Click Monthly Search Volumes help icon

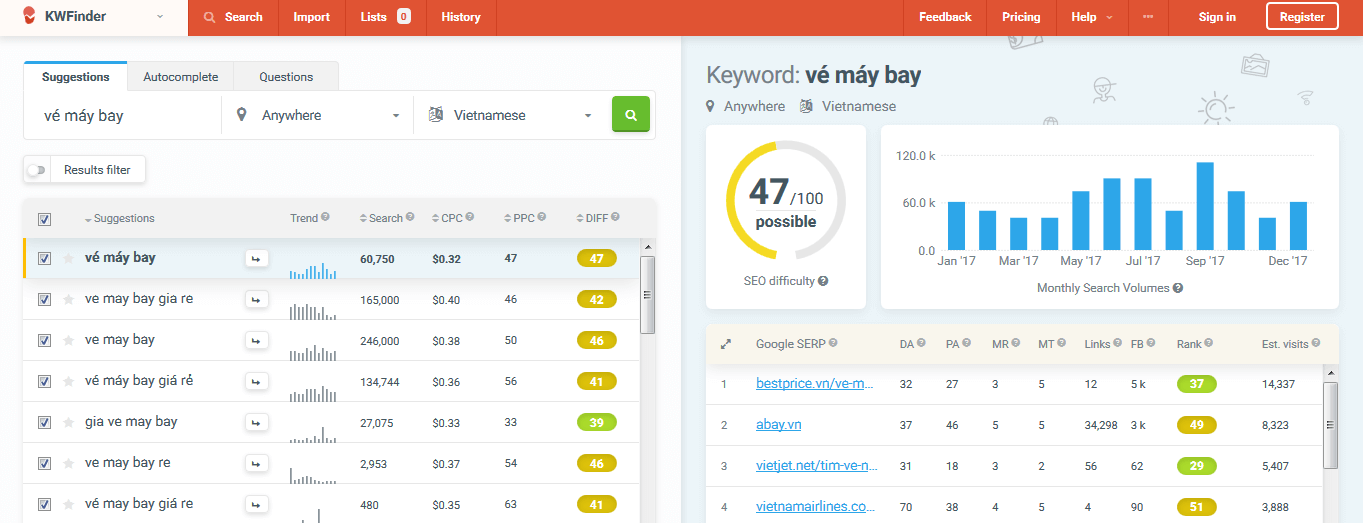coord(1178,288)
